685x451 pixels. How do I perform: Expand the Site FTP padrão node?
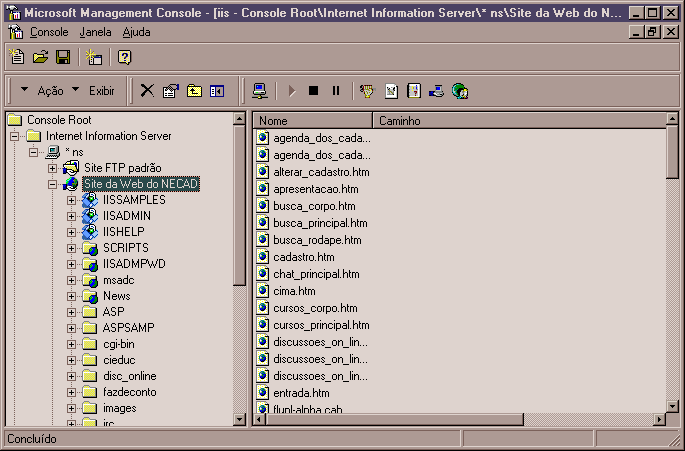[53, 167]
